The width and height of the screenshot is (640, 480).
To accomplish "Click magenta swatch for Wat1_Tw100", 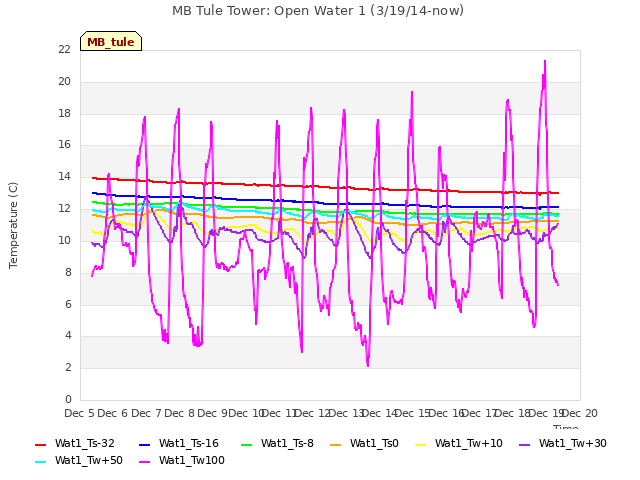I will pyautogui.click(x=144, y=462).
